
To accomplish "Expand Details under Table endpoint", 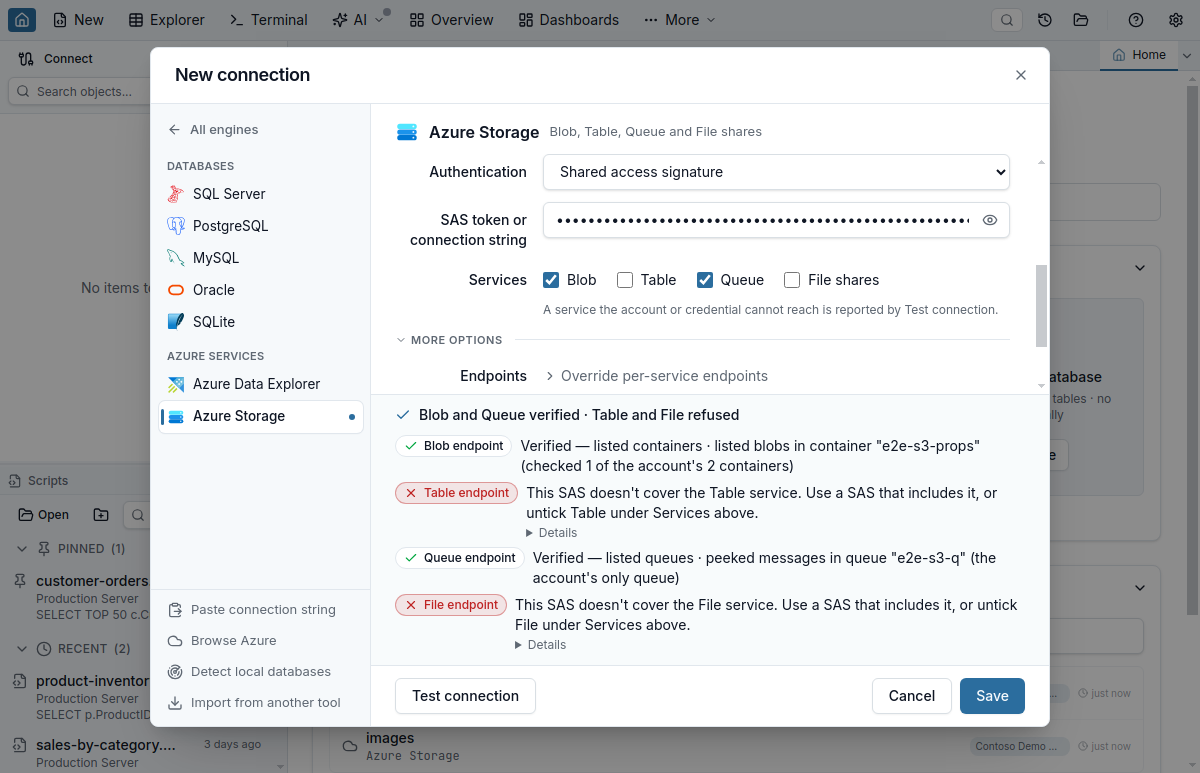I will 552,533.
